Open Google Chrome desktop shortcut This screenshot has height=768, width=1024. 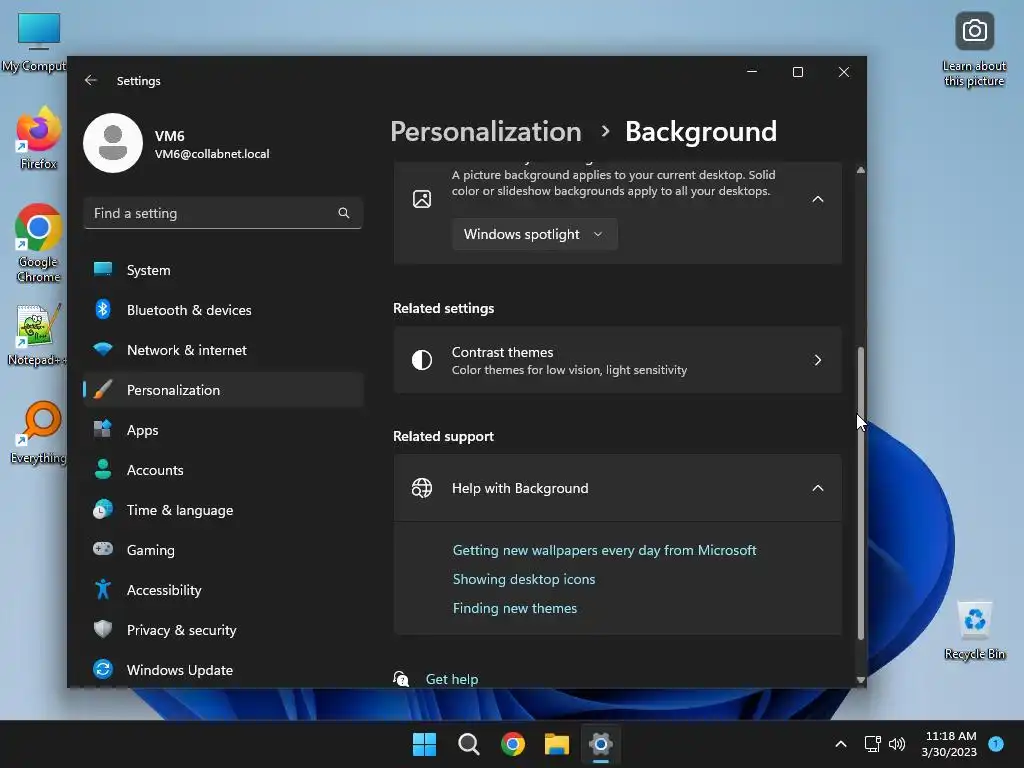(38, 243)
